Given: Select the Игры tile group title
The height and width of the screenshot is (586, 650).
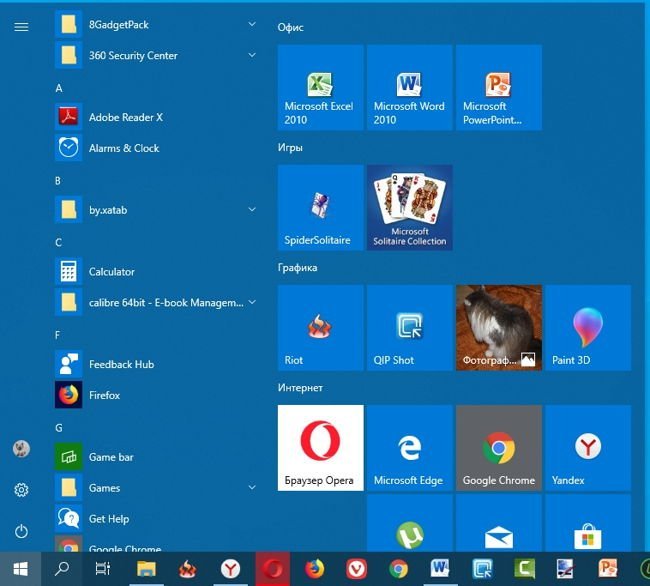Looking at the screenshot, I should point(290,148).
